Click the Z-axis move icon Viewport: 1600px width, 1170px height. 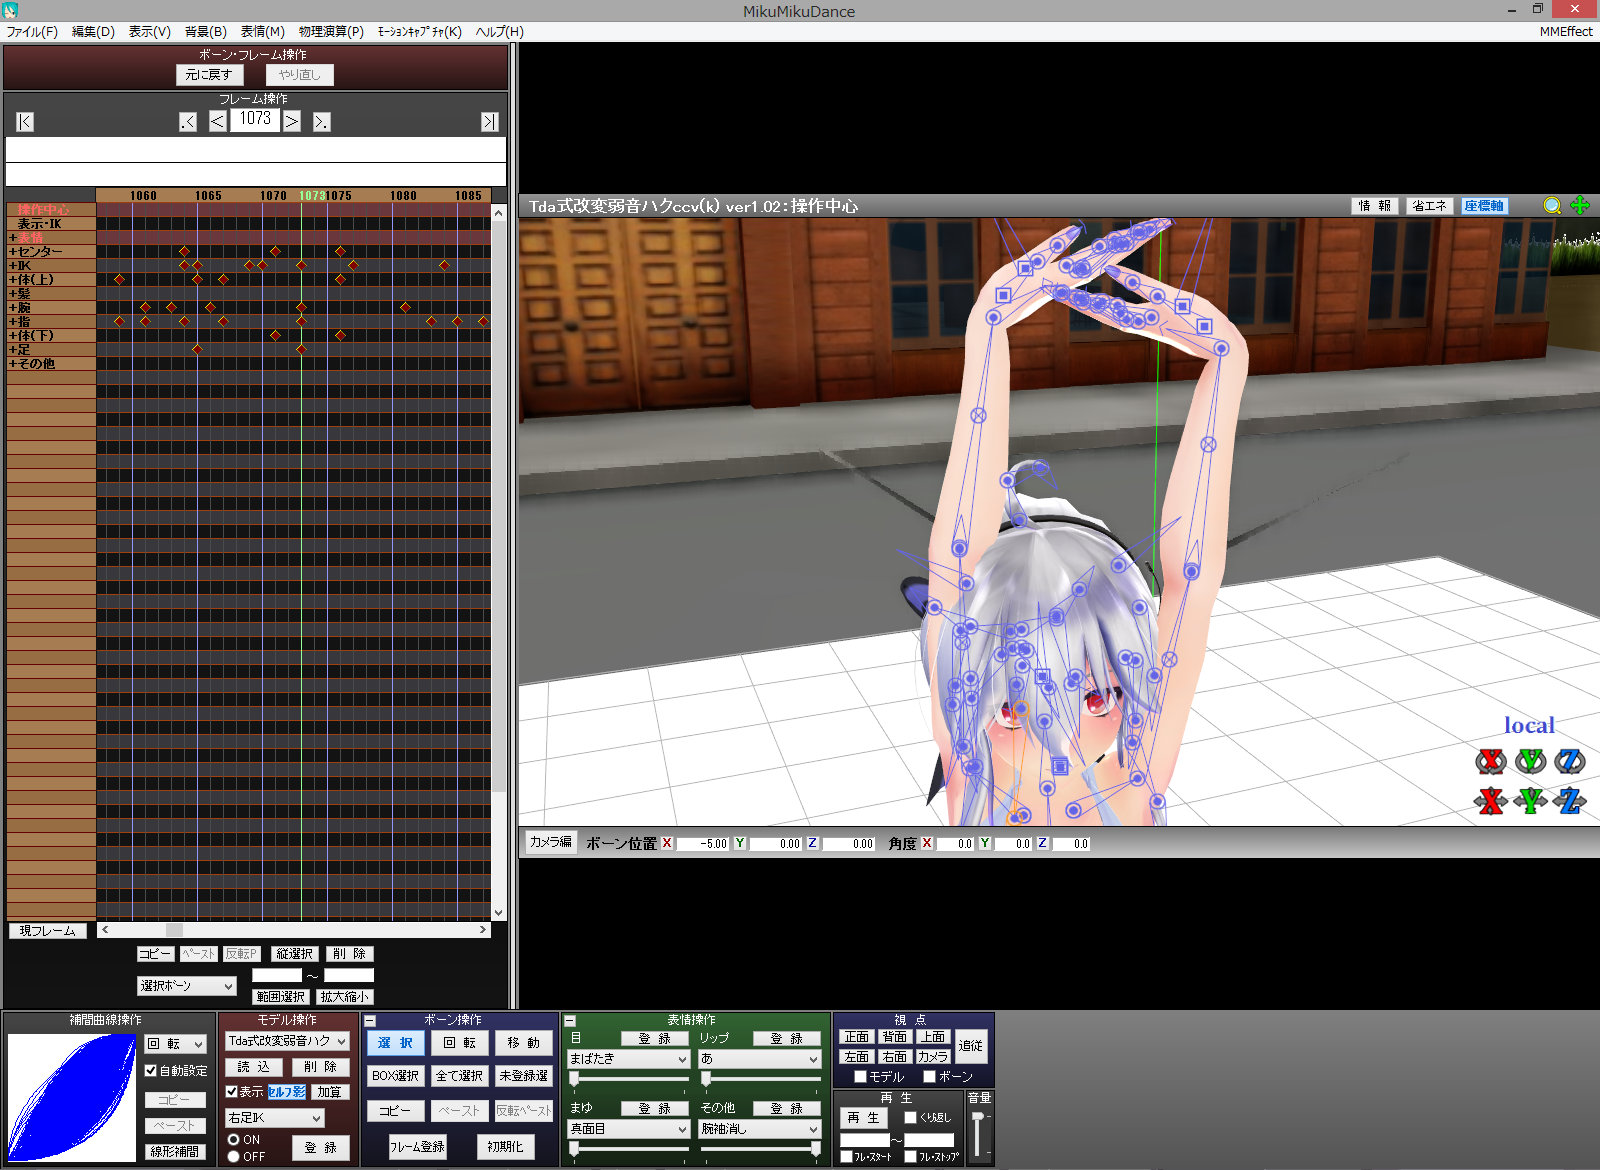pos(1569,801)
